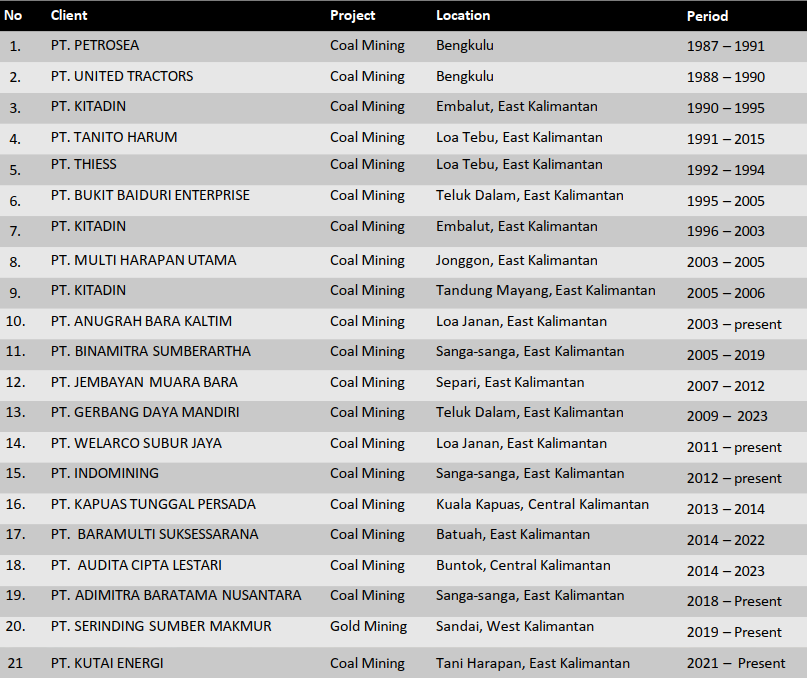Click Sandai, West Kalimantan location cell

click(514, 627)
